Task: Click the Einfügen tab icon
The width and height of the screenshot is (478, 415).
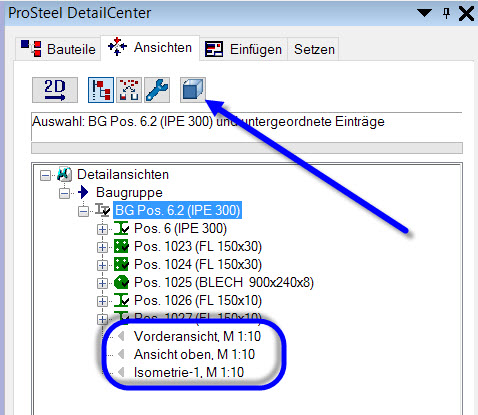Action: (x=214, y=49)
